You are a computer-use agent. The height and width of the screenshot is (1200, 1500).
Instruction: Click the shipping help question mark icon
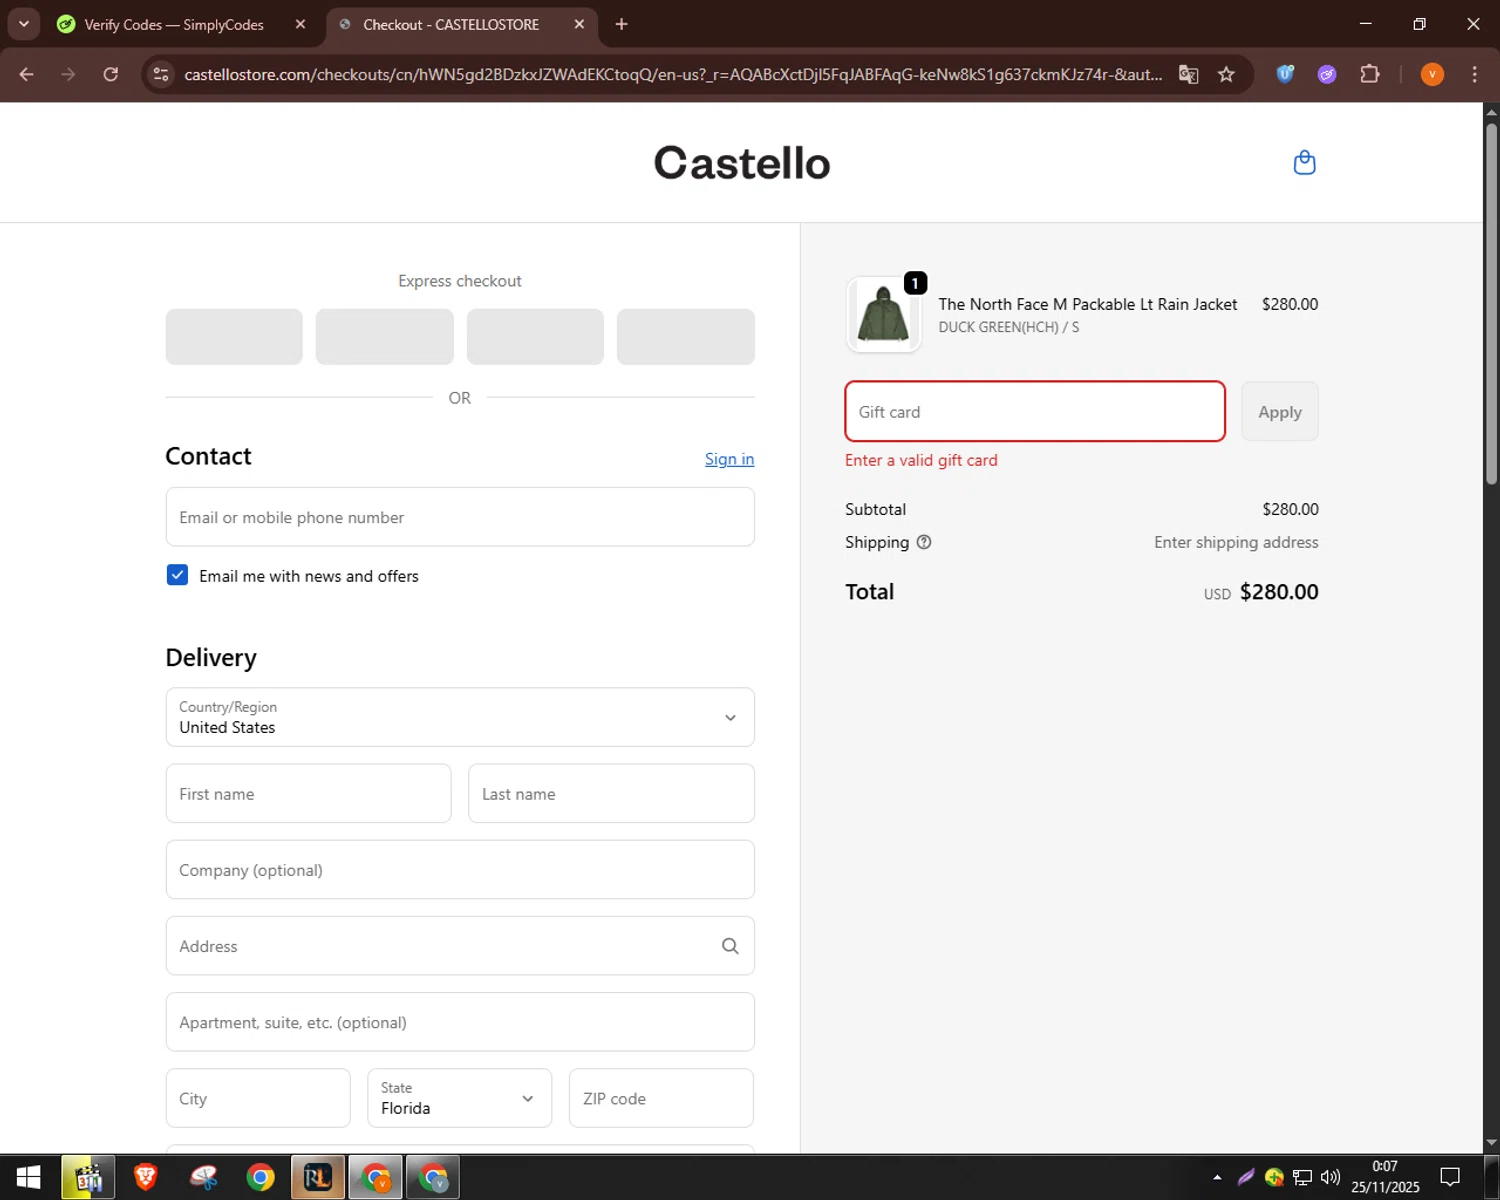point(924,542)
